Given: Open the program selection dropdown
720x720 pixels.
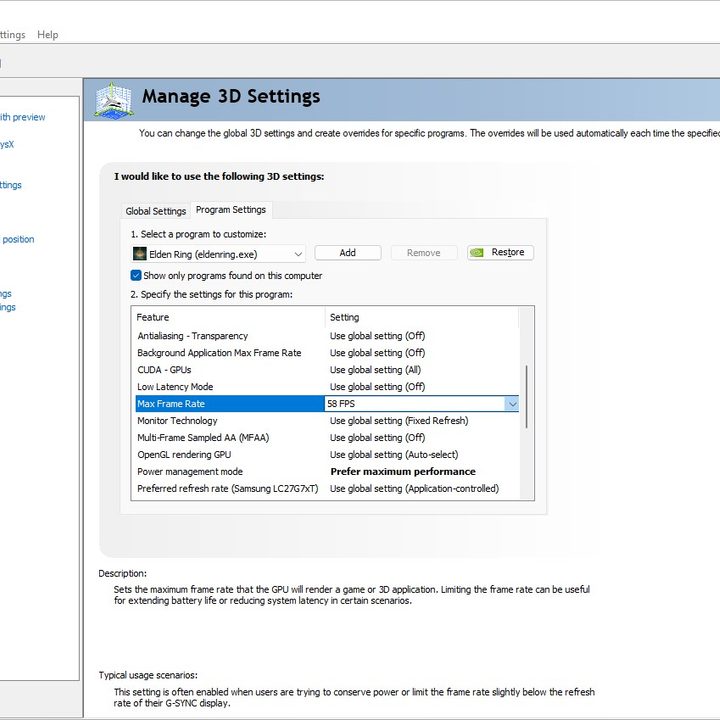Looking at the screenshot, I should [218, 254].
